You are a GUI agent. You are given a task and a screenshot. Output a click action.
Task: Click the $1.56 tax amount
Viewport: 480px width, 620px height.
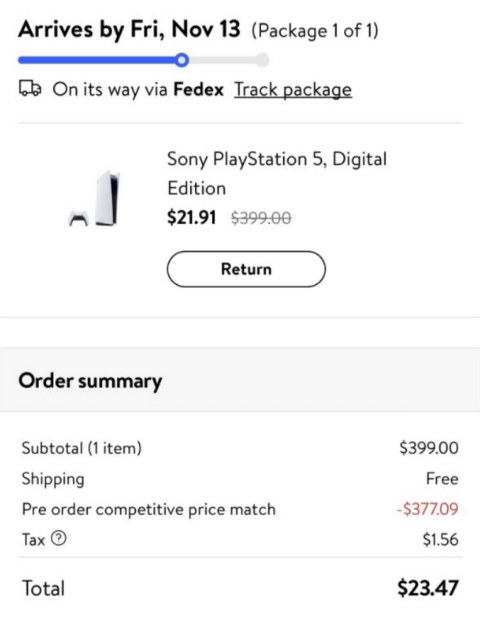tap(440, 539)
